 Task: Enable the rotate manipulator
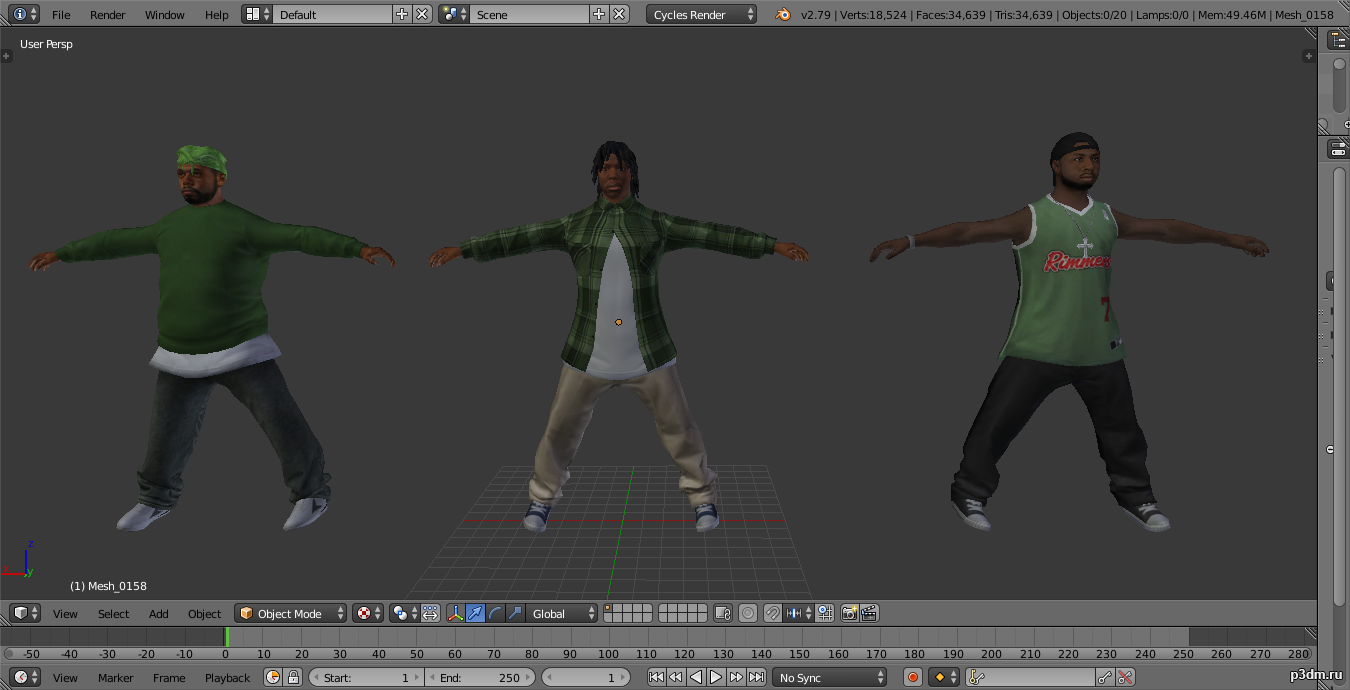tap(496, 613)
